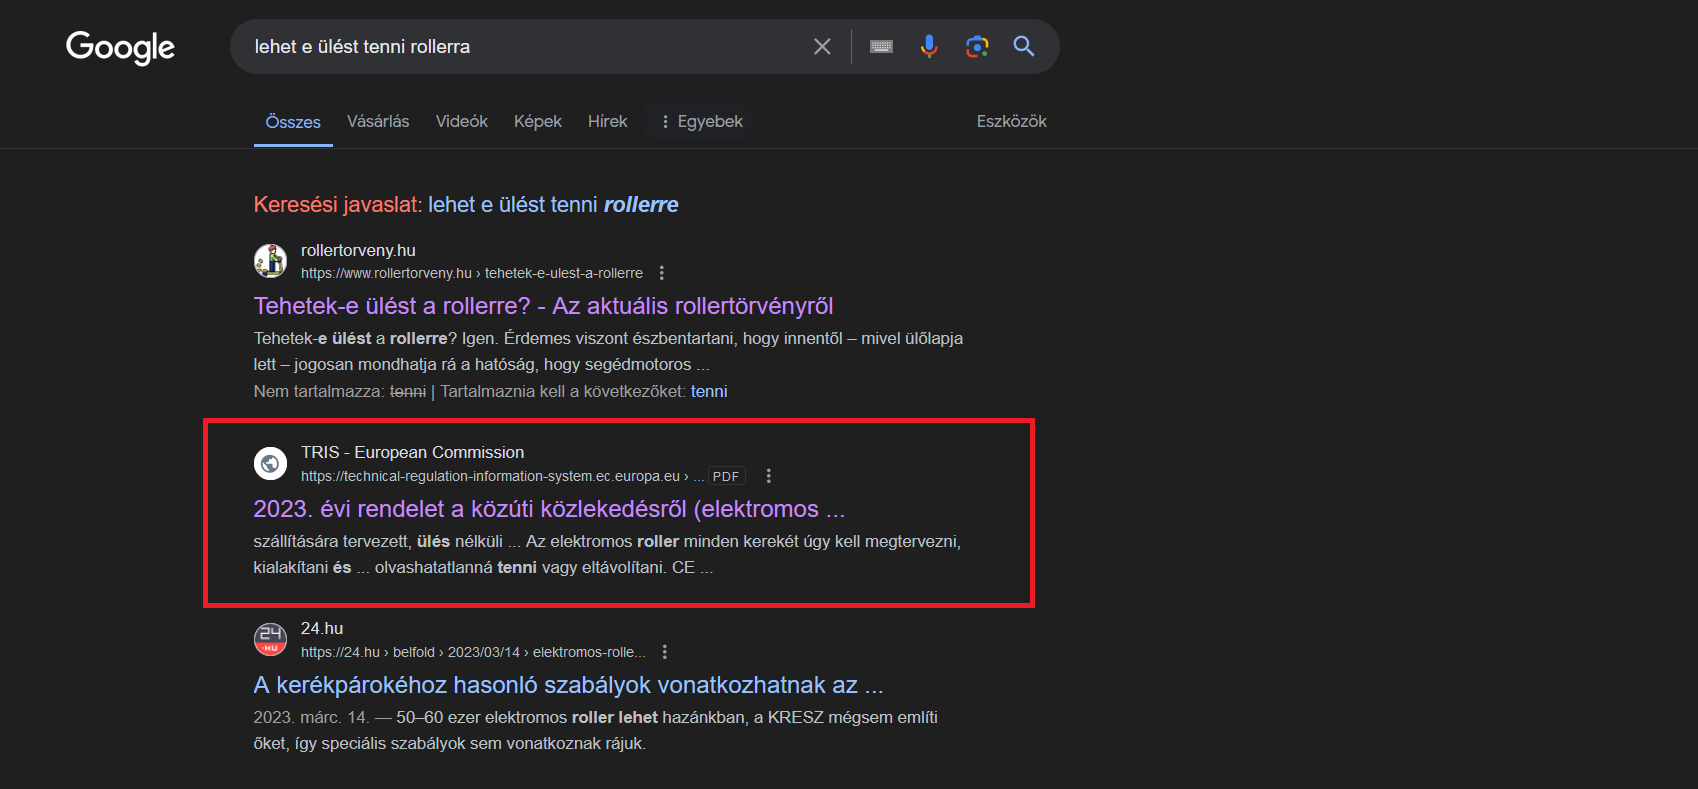Open result 'A kerékpárokéhoz hasonló szabályok vonatkozhatnak az'

568,685
